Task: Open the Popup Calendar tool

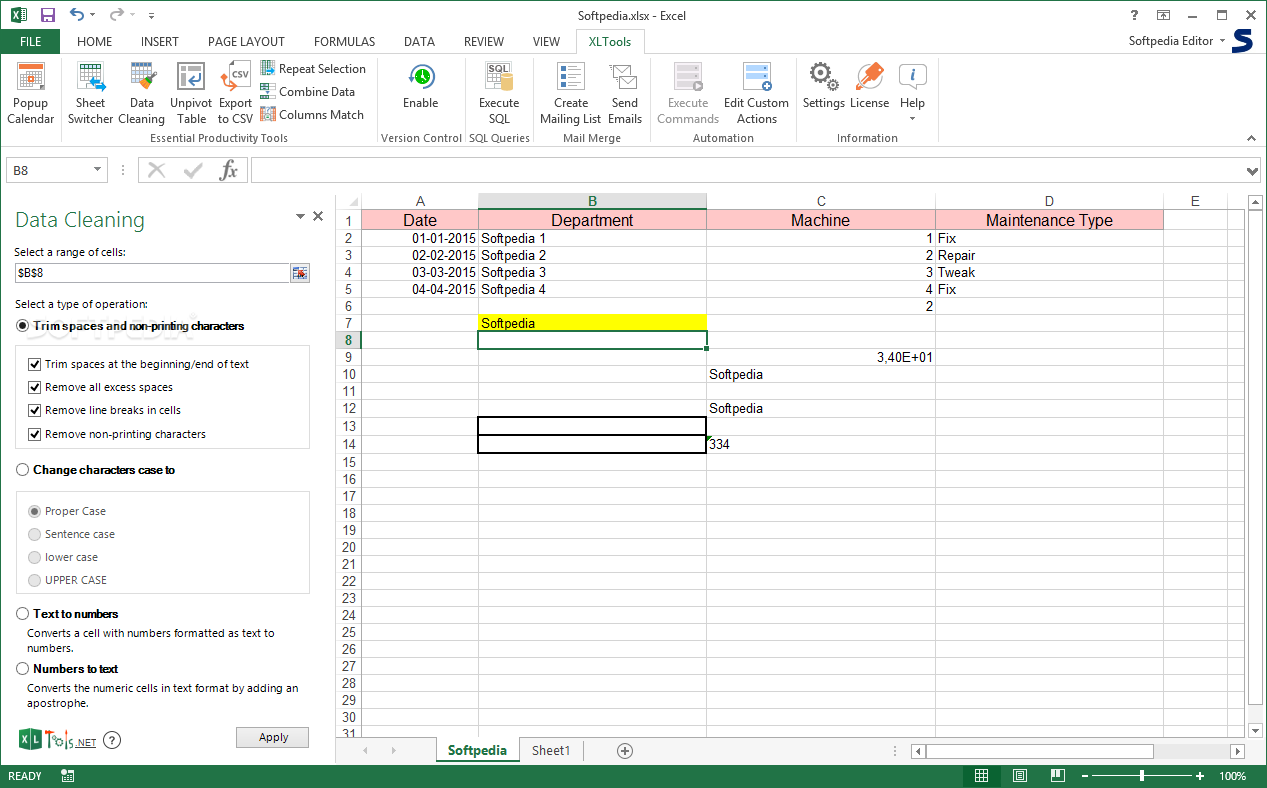Action: point(31,93)
